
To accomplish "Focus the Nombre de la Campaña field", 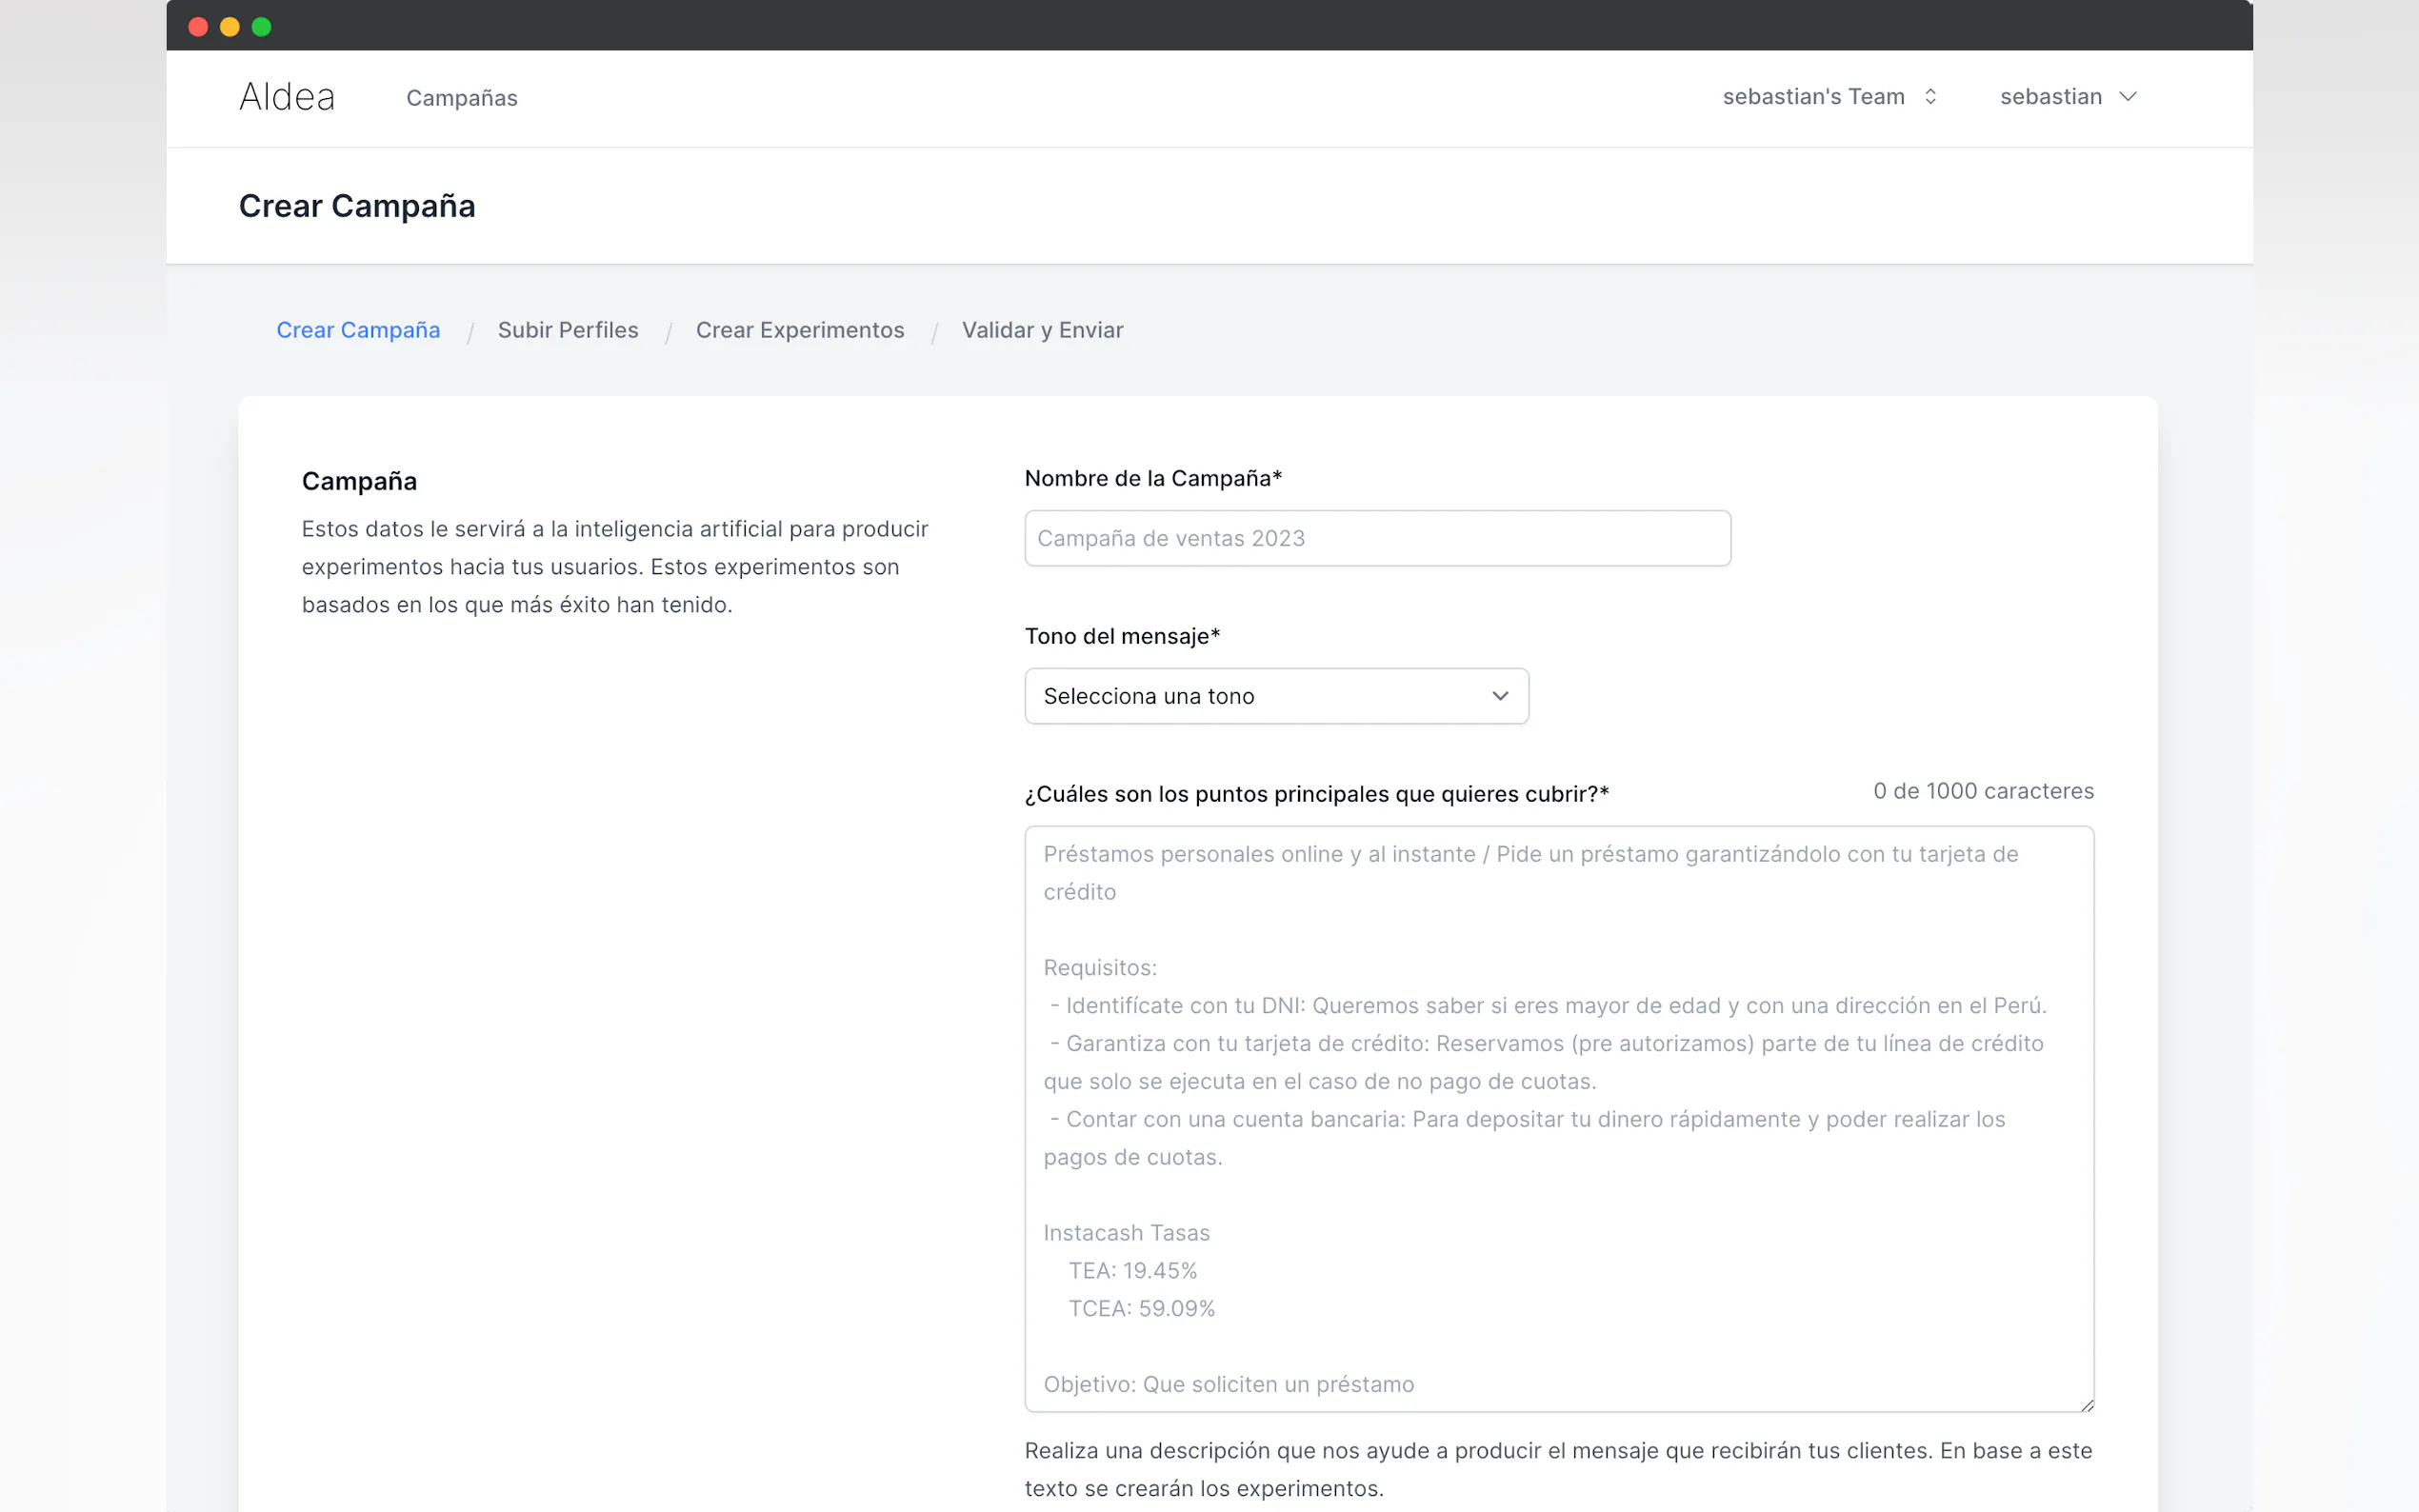I will [x=1376, y=539].
